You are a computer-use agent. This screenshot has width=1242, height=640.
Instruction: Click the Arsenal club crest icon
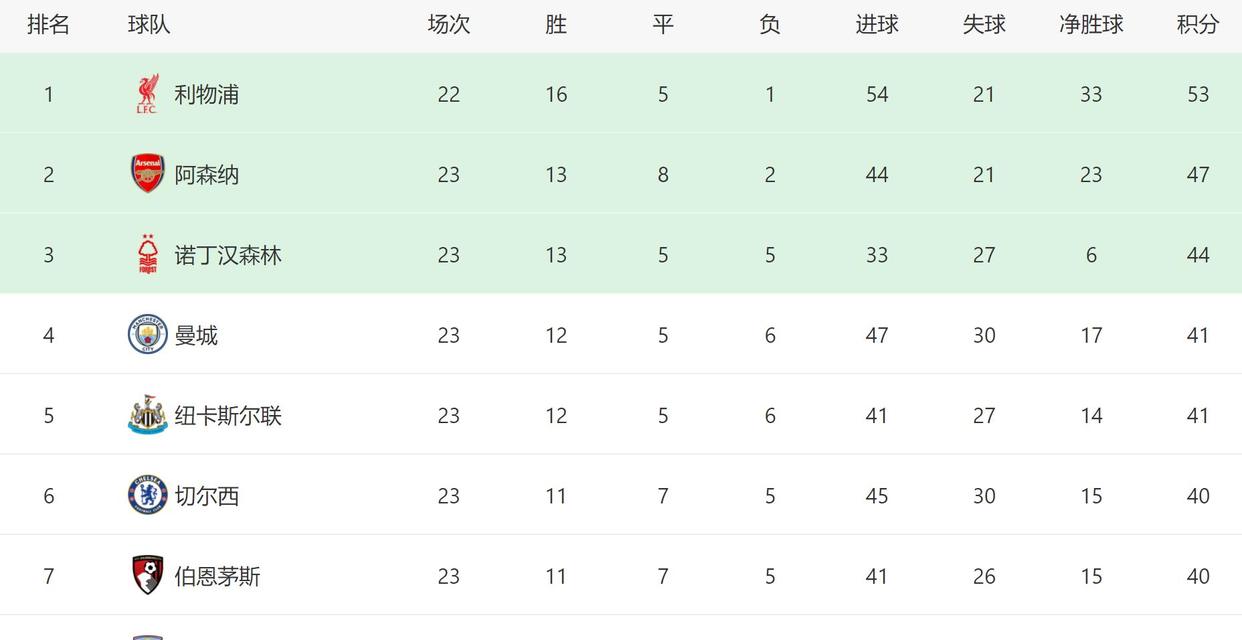(148, 174)
